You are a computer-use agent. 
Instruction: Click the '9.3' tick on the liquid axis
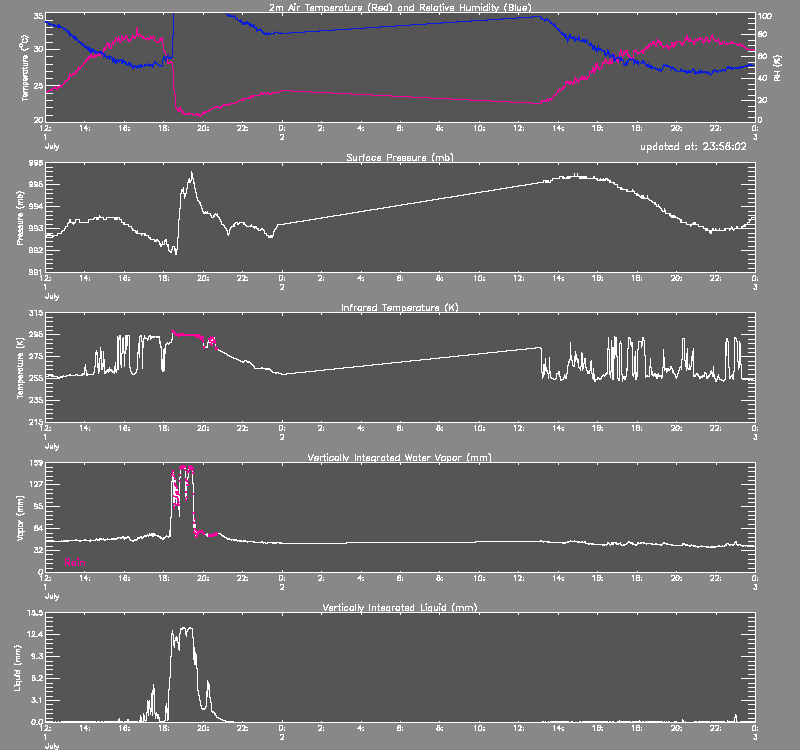pyautogui.click(x=38, y=656)
